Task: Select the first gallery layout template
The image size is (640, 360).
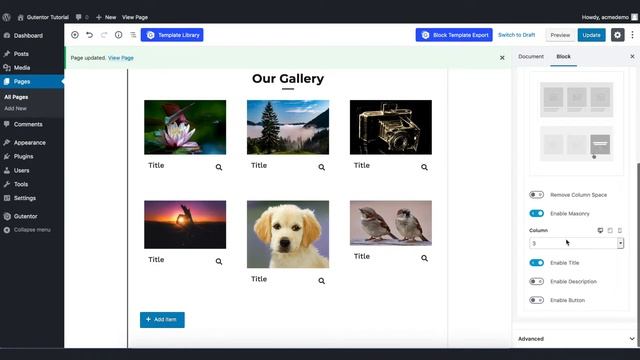Action: point(576,100)
